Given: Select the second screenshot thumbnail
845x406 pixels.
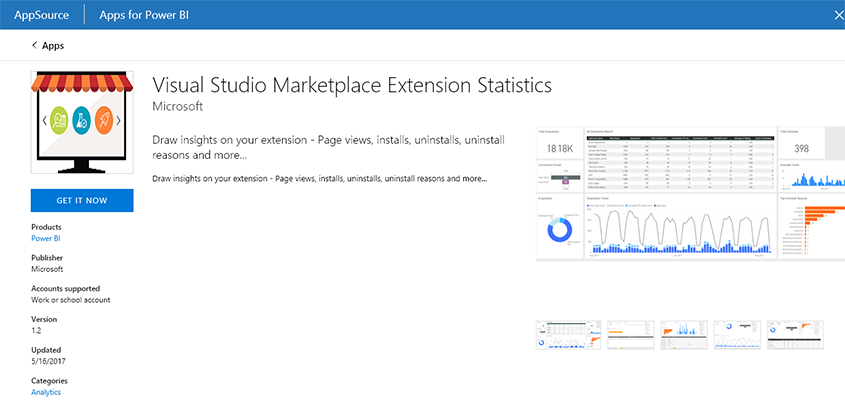Looking at the screenshot, I should tap(631, 335).
